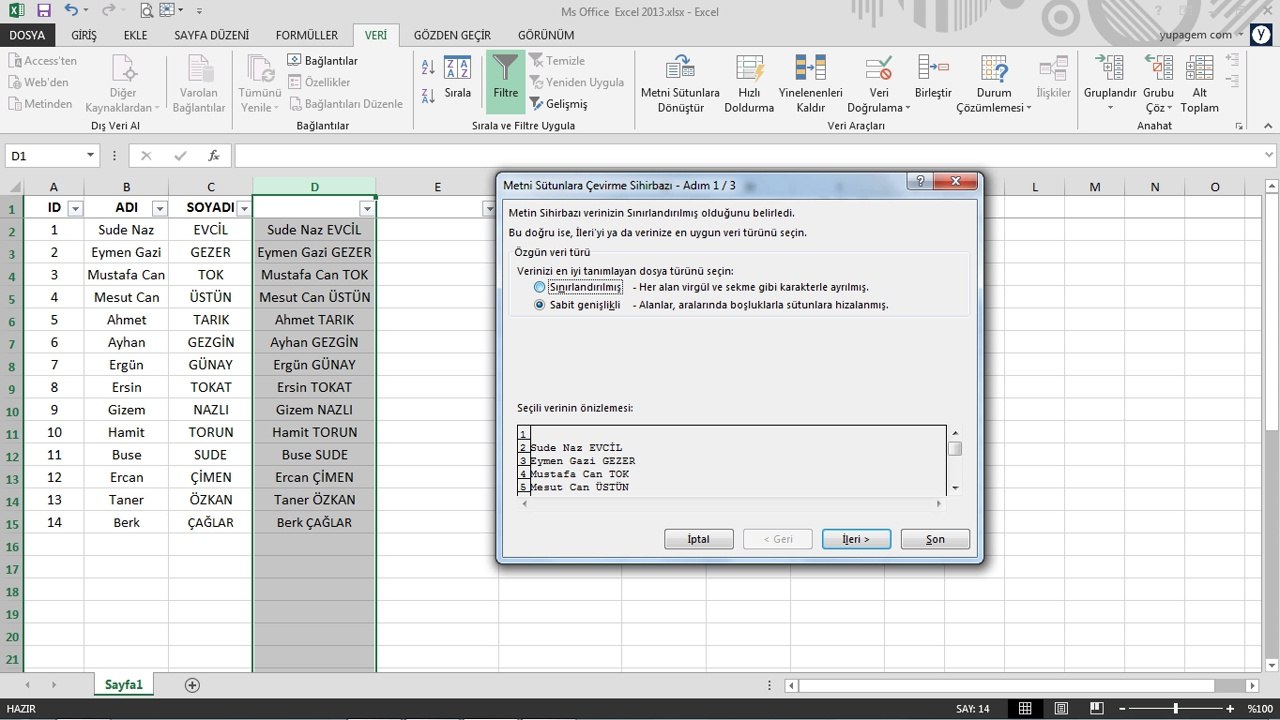Expand the formula bar
This screenshot has height=720, width=1280.
[1269, 156]
